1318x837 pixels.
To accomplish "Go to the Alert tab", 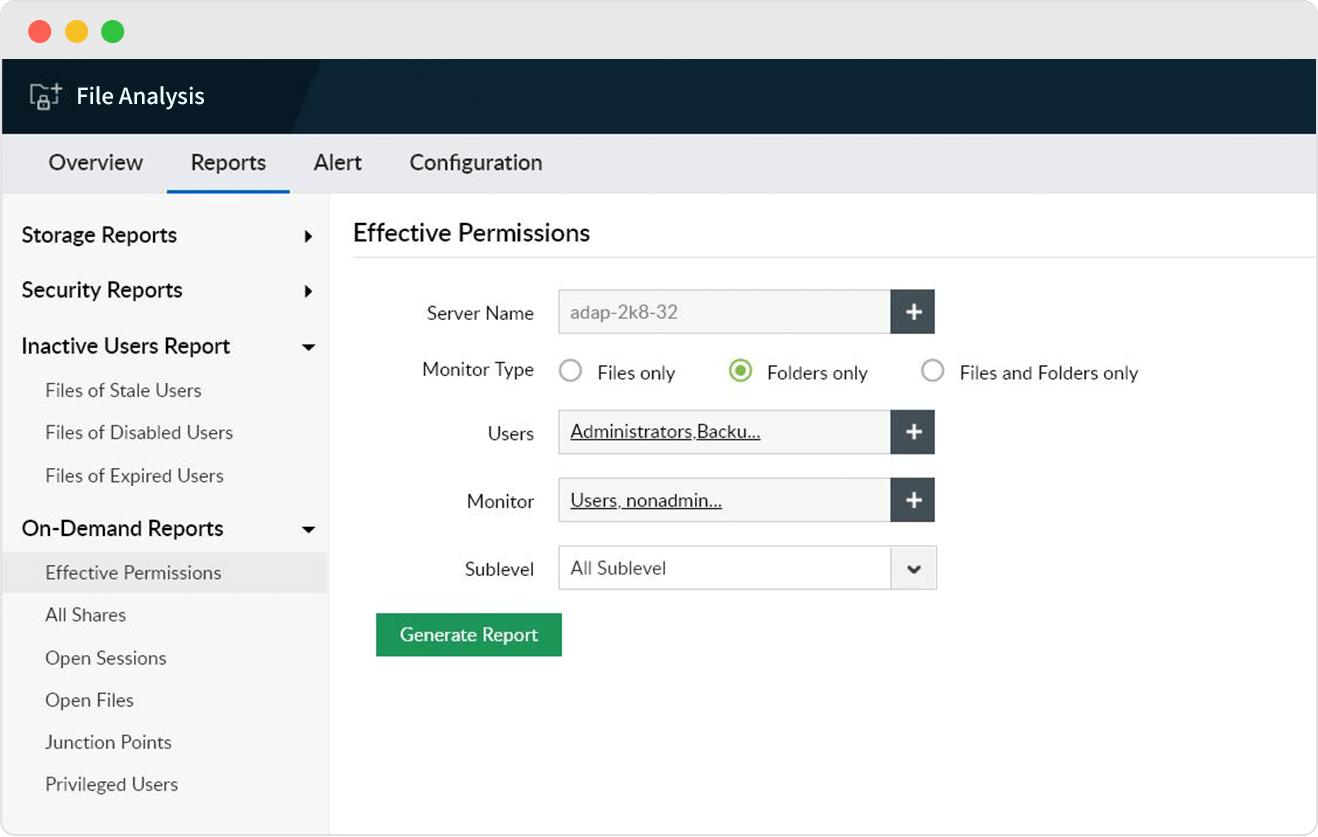I will pos(337,162).
